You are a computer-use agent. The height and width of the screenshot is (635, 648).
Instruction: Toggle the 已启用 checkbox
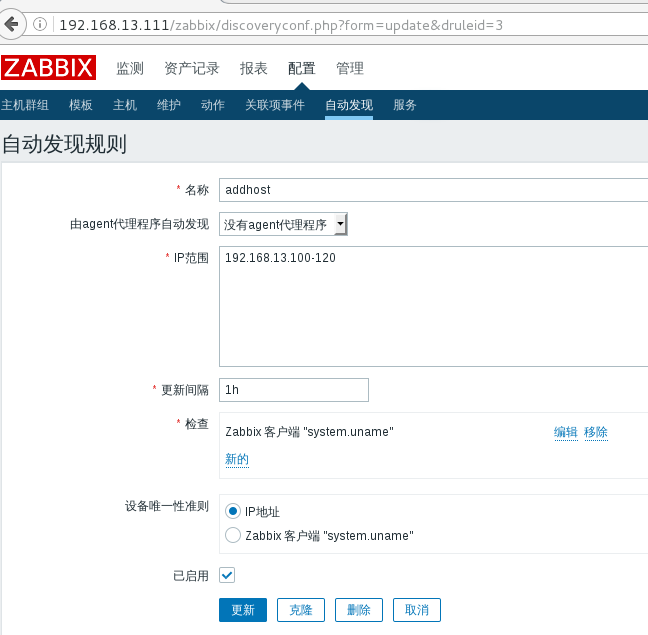227,575
